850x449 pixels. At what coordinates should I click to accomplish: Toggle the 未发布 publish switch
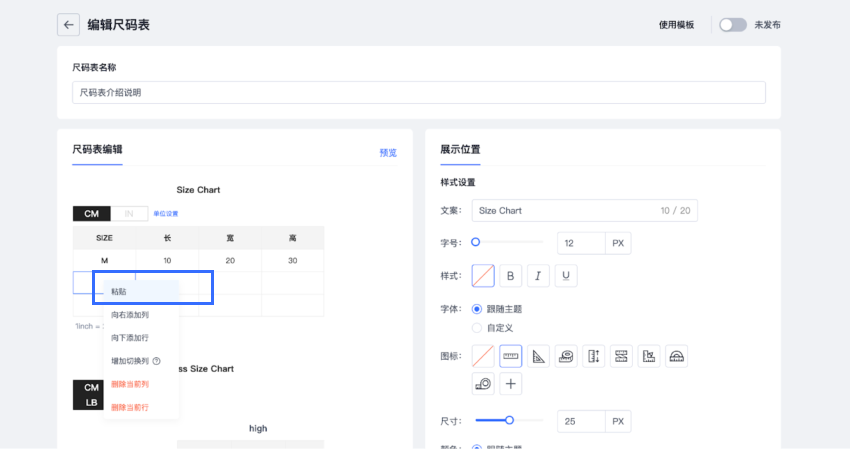click(732, 25)
